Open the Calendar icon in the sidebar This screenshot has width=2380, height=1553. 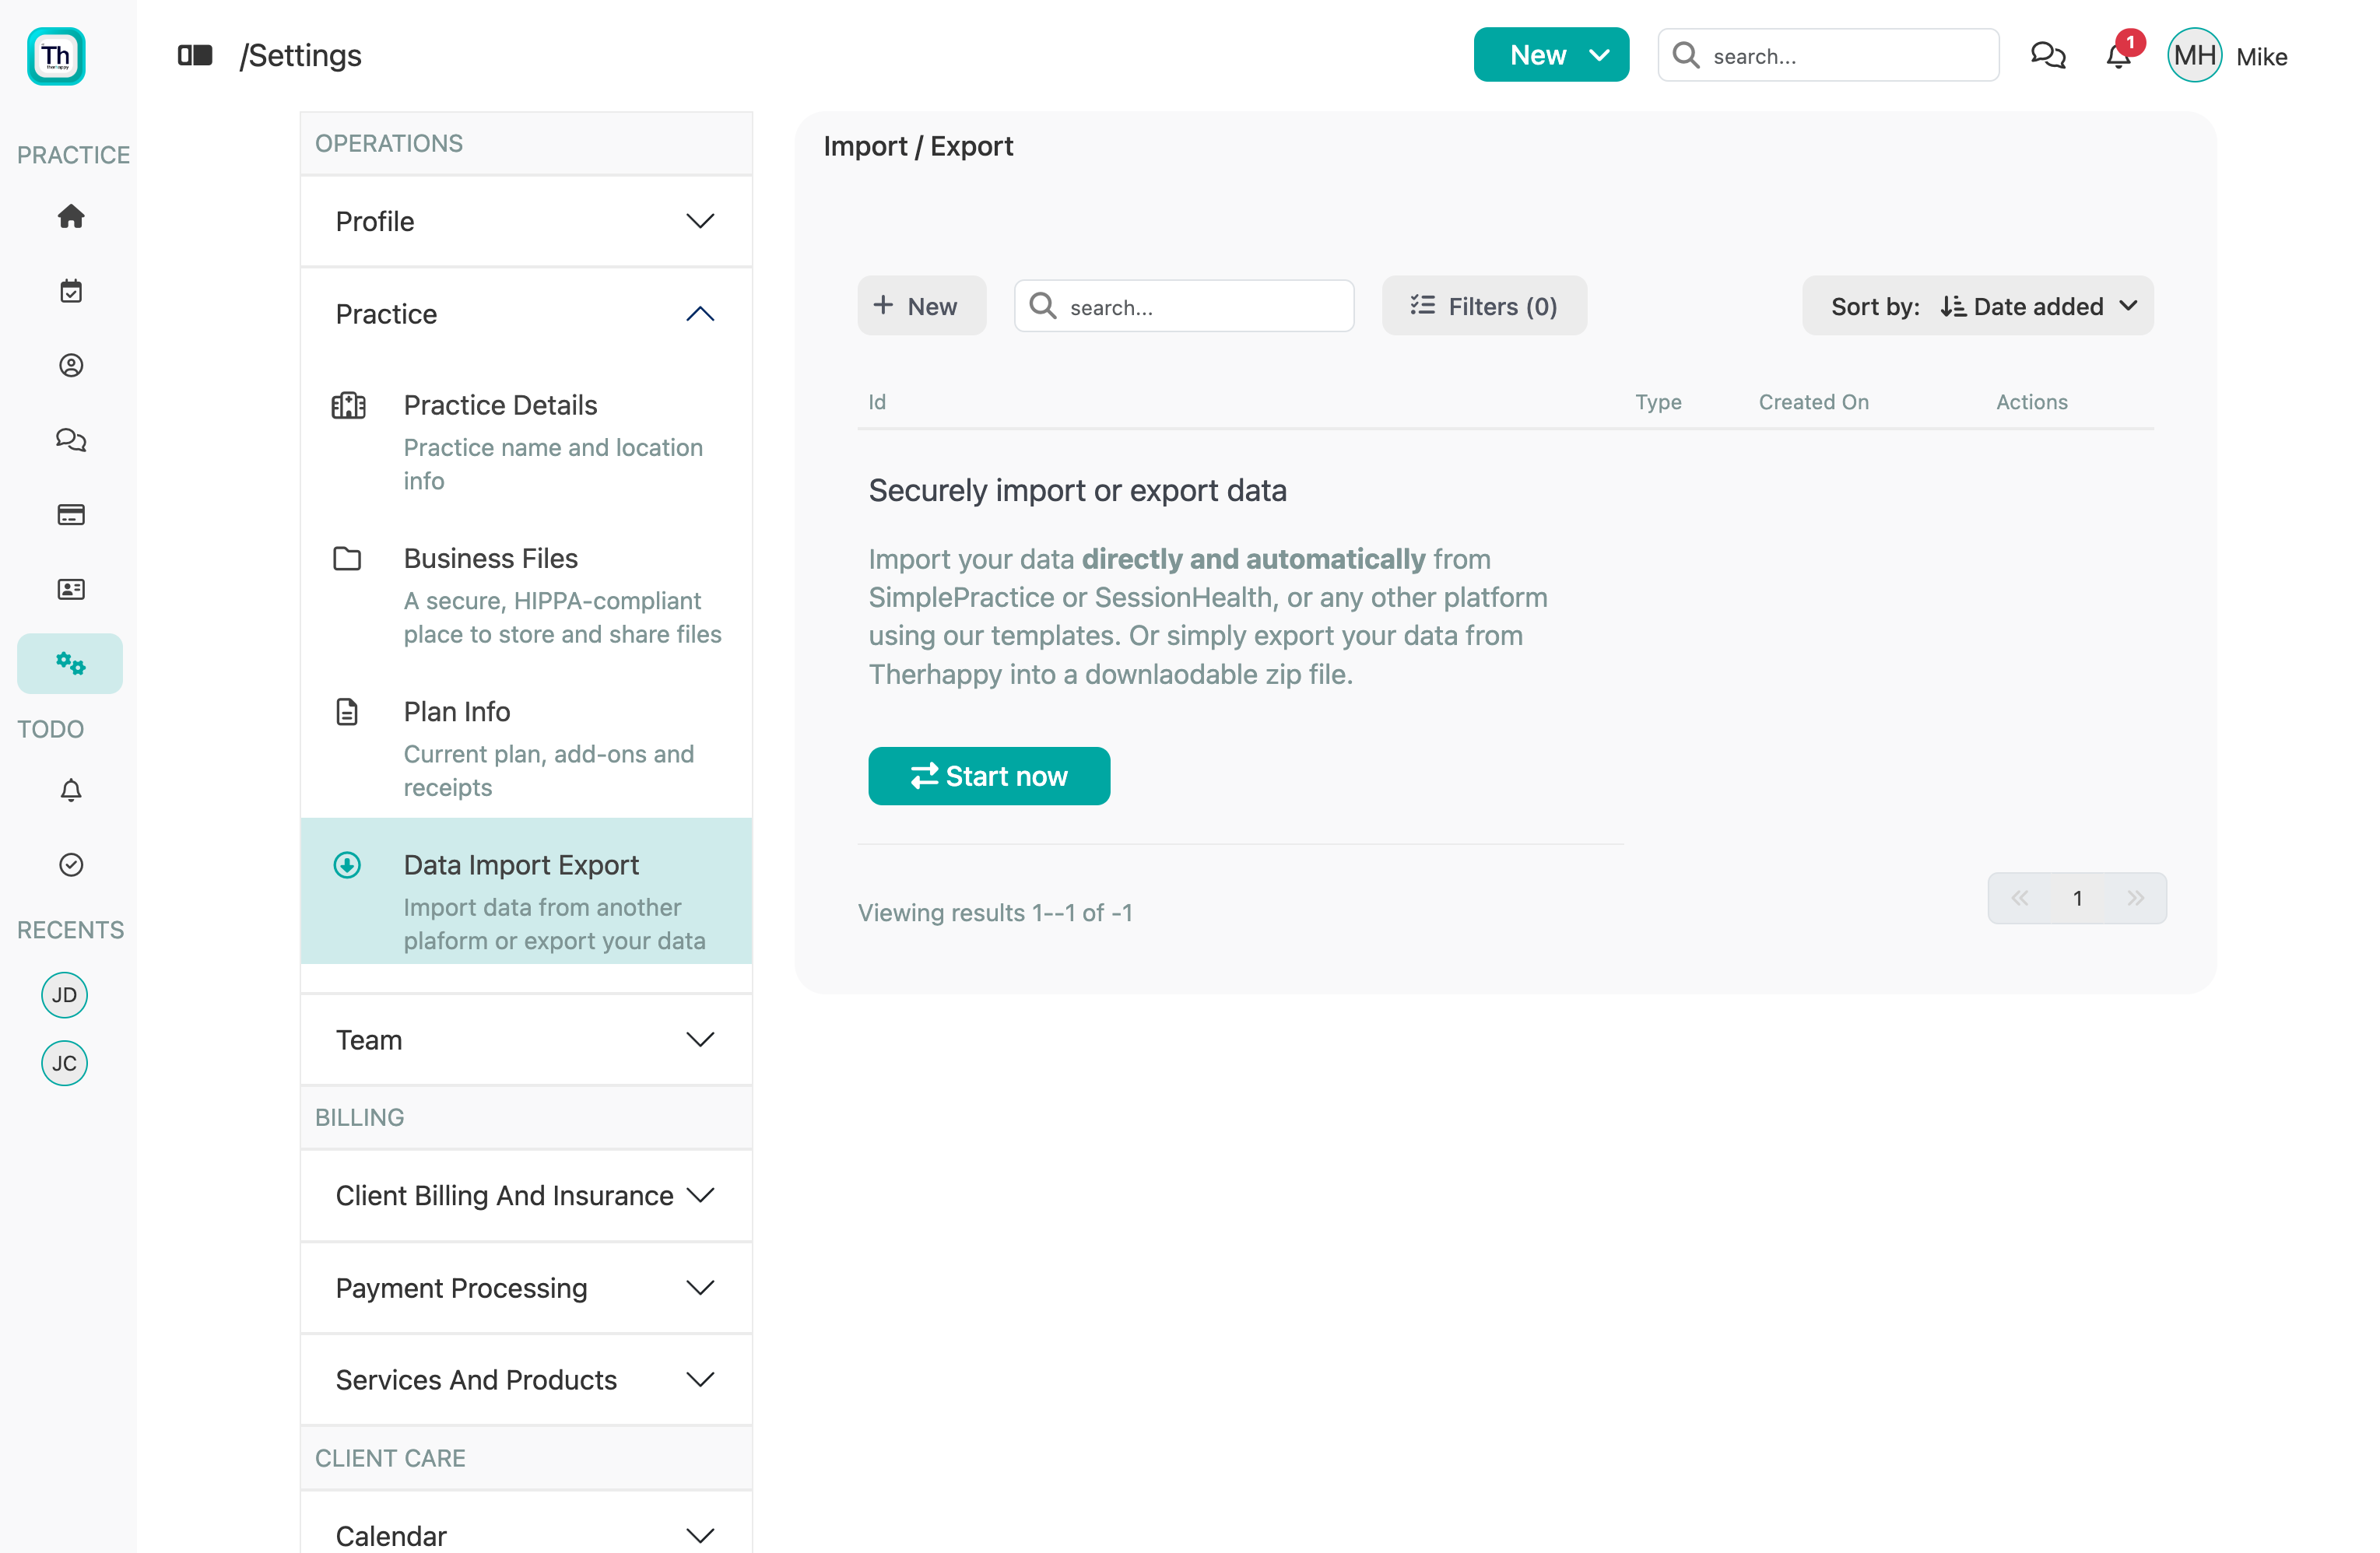click(x=70, y=290)
